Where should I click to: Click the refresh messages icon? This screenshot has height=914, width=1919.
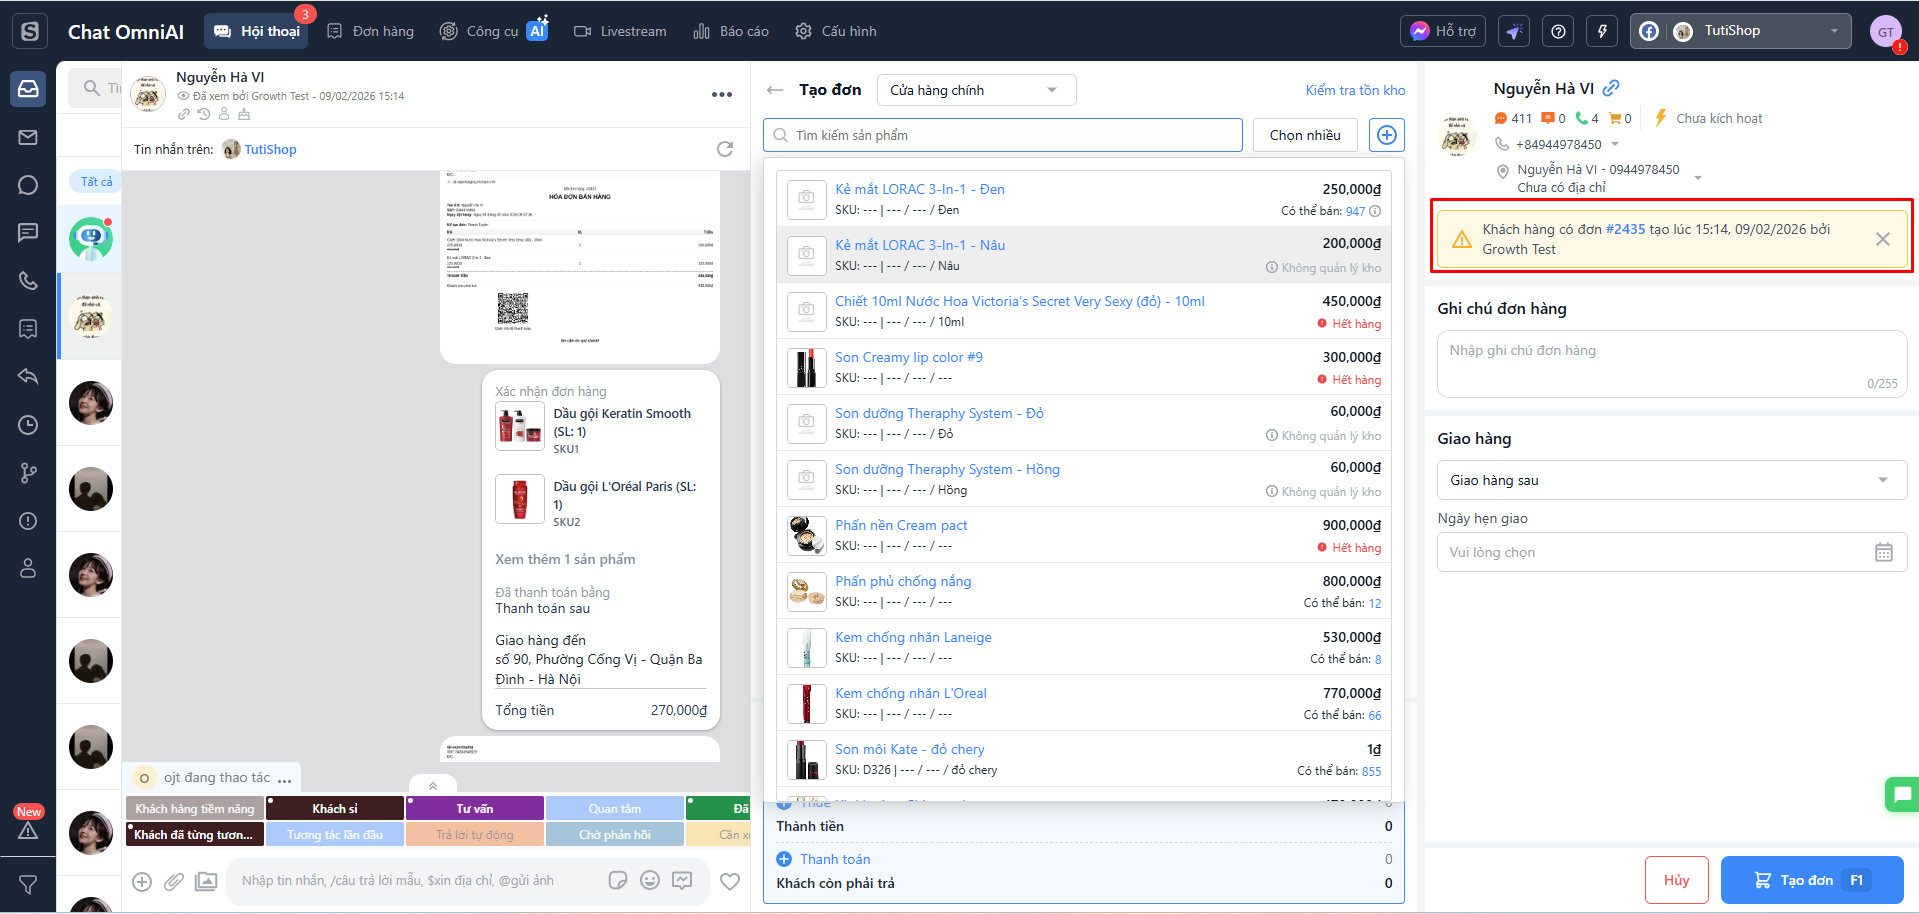pyautogui.click(x=725, y=149)
